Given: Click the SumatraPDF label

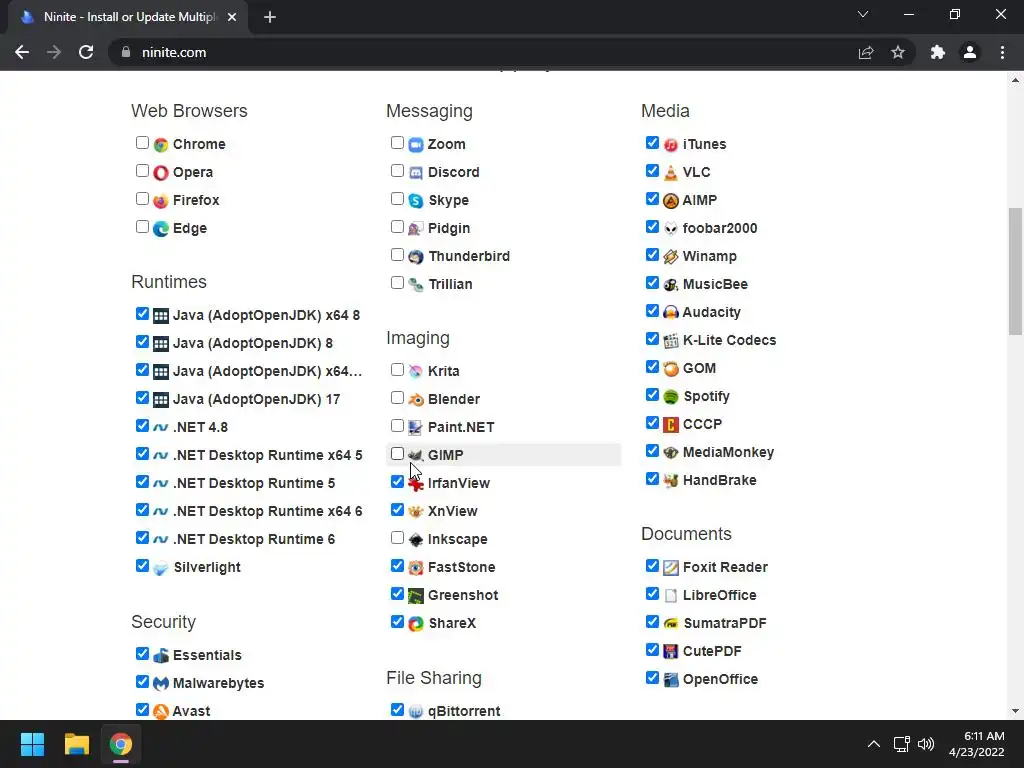Looking at the screenshot, I should (724, 624).
